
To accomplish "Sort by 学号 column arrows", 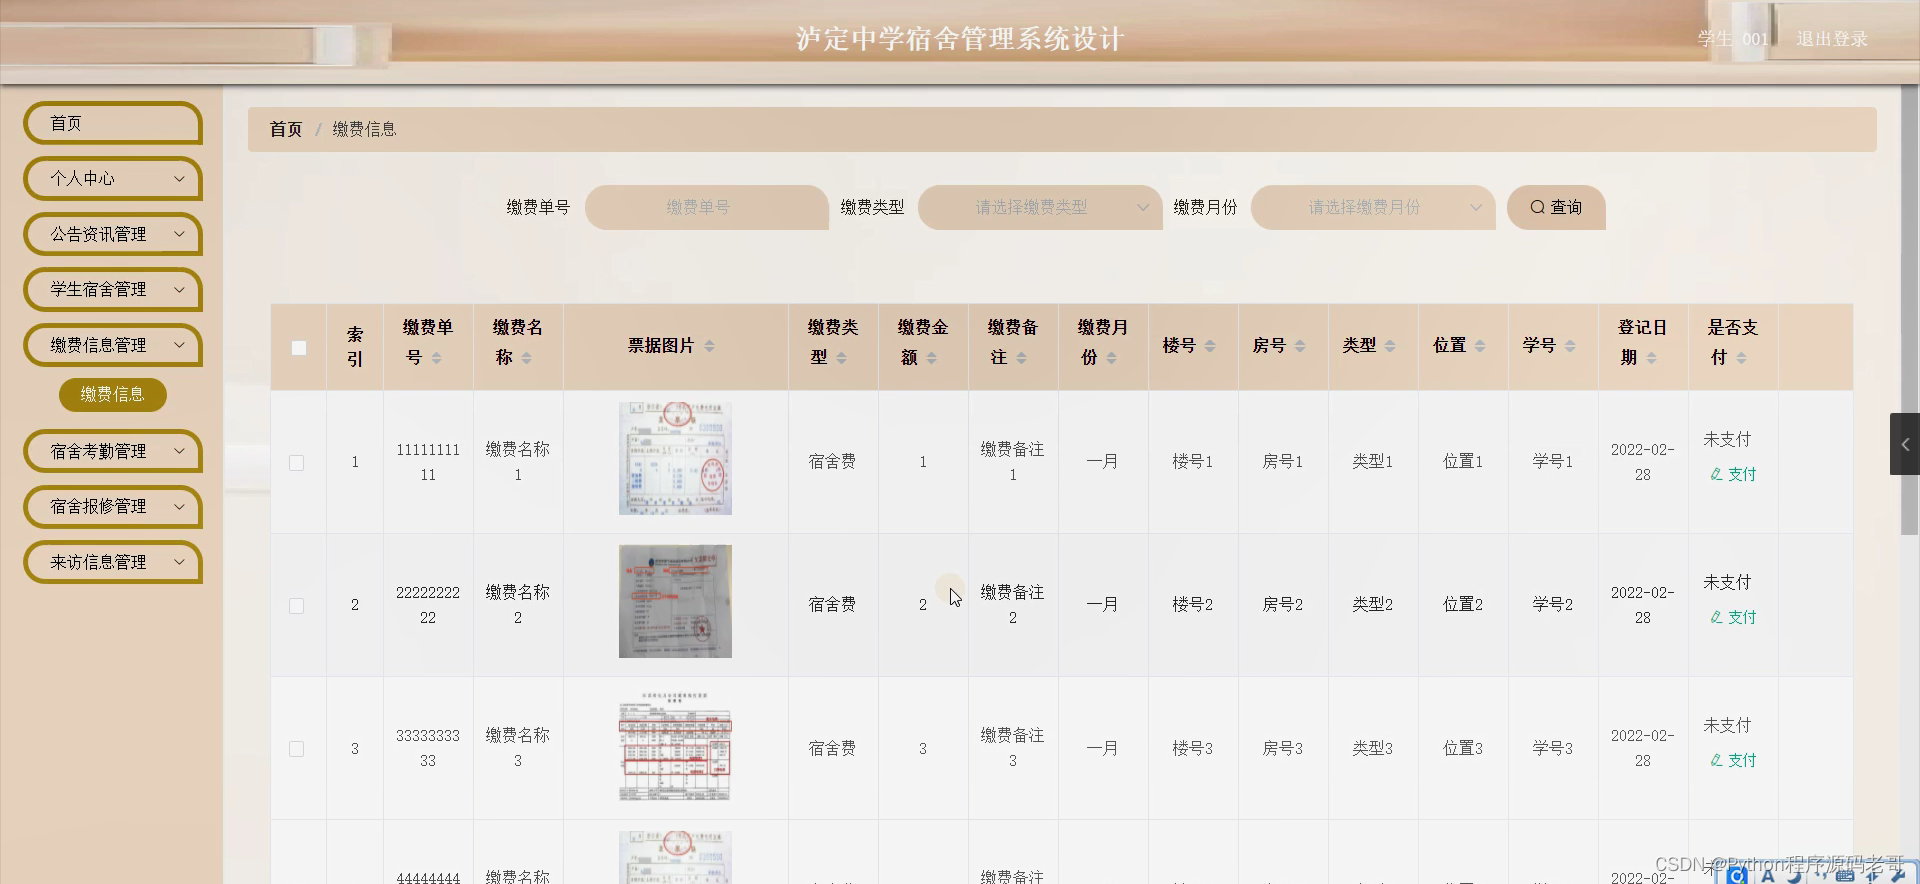I will [x=1570, y=346].
